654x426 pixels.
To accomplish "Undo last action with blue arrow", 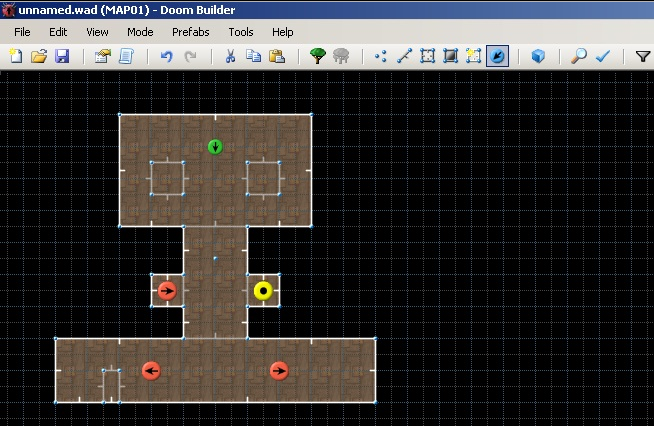I will click(x=166, y=55).
